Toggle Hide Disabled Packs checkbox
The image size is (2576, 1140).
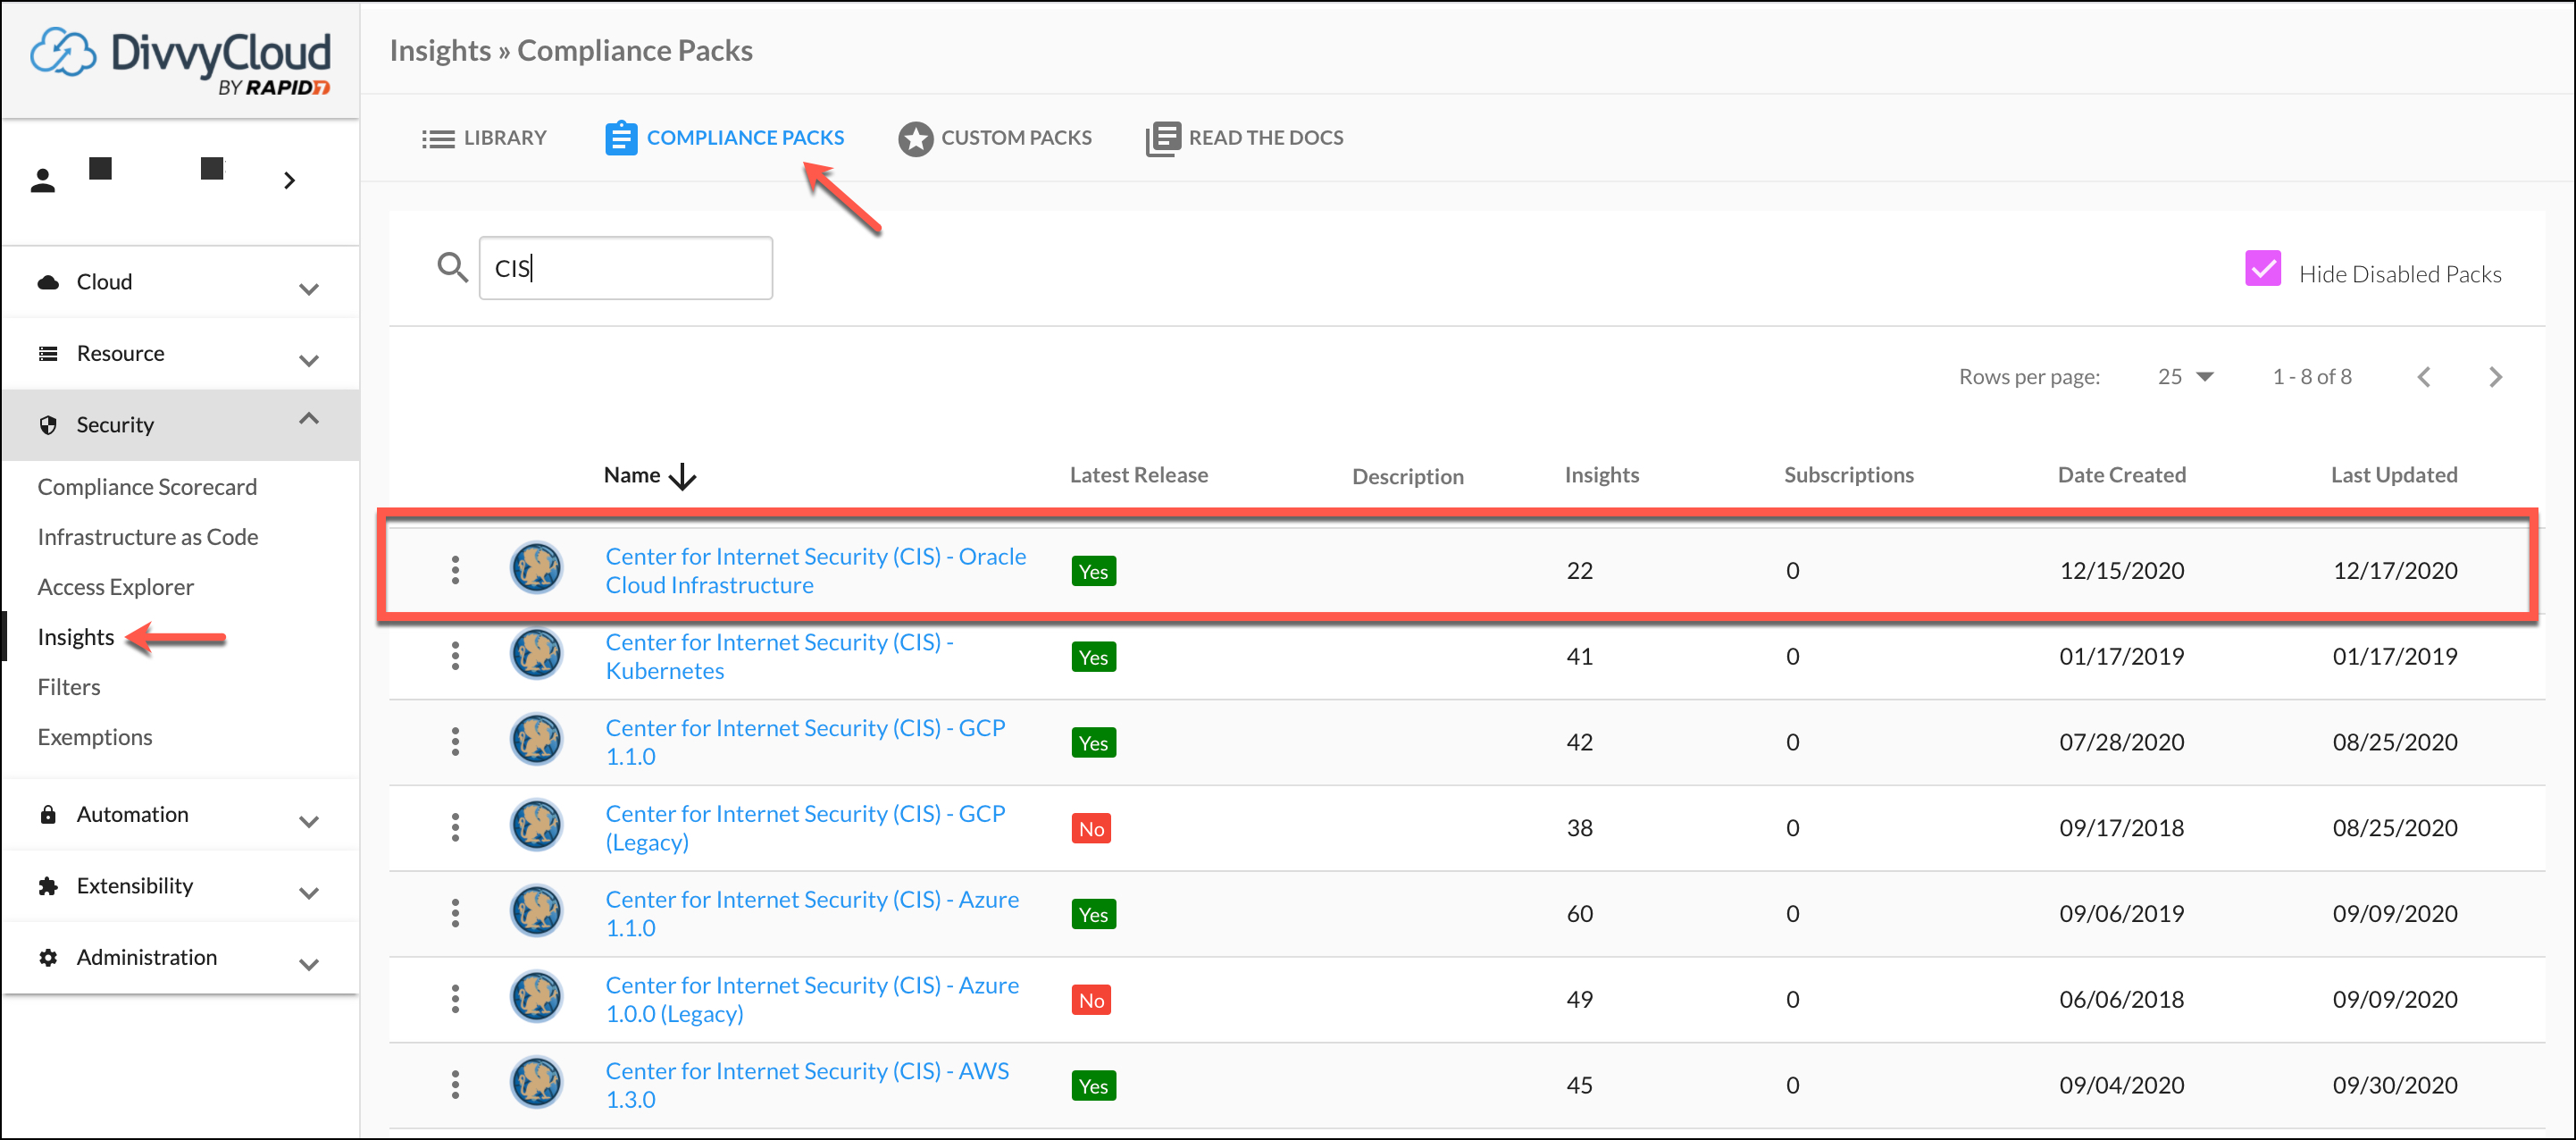(2262, 270)
